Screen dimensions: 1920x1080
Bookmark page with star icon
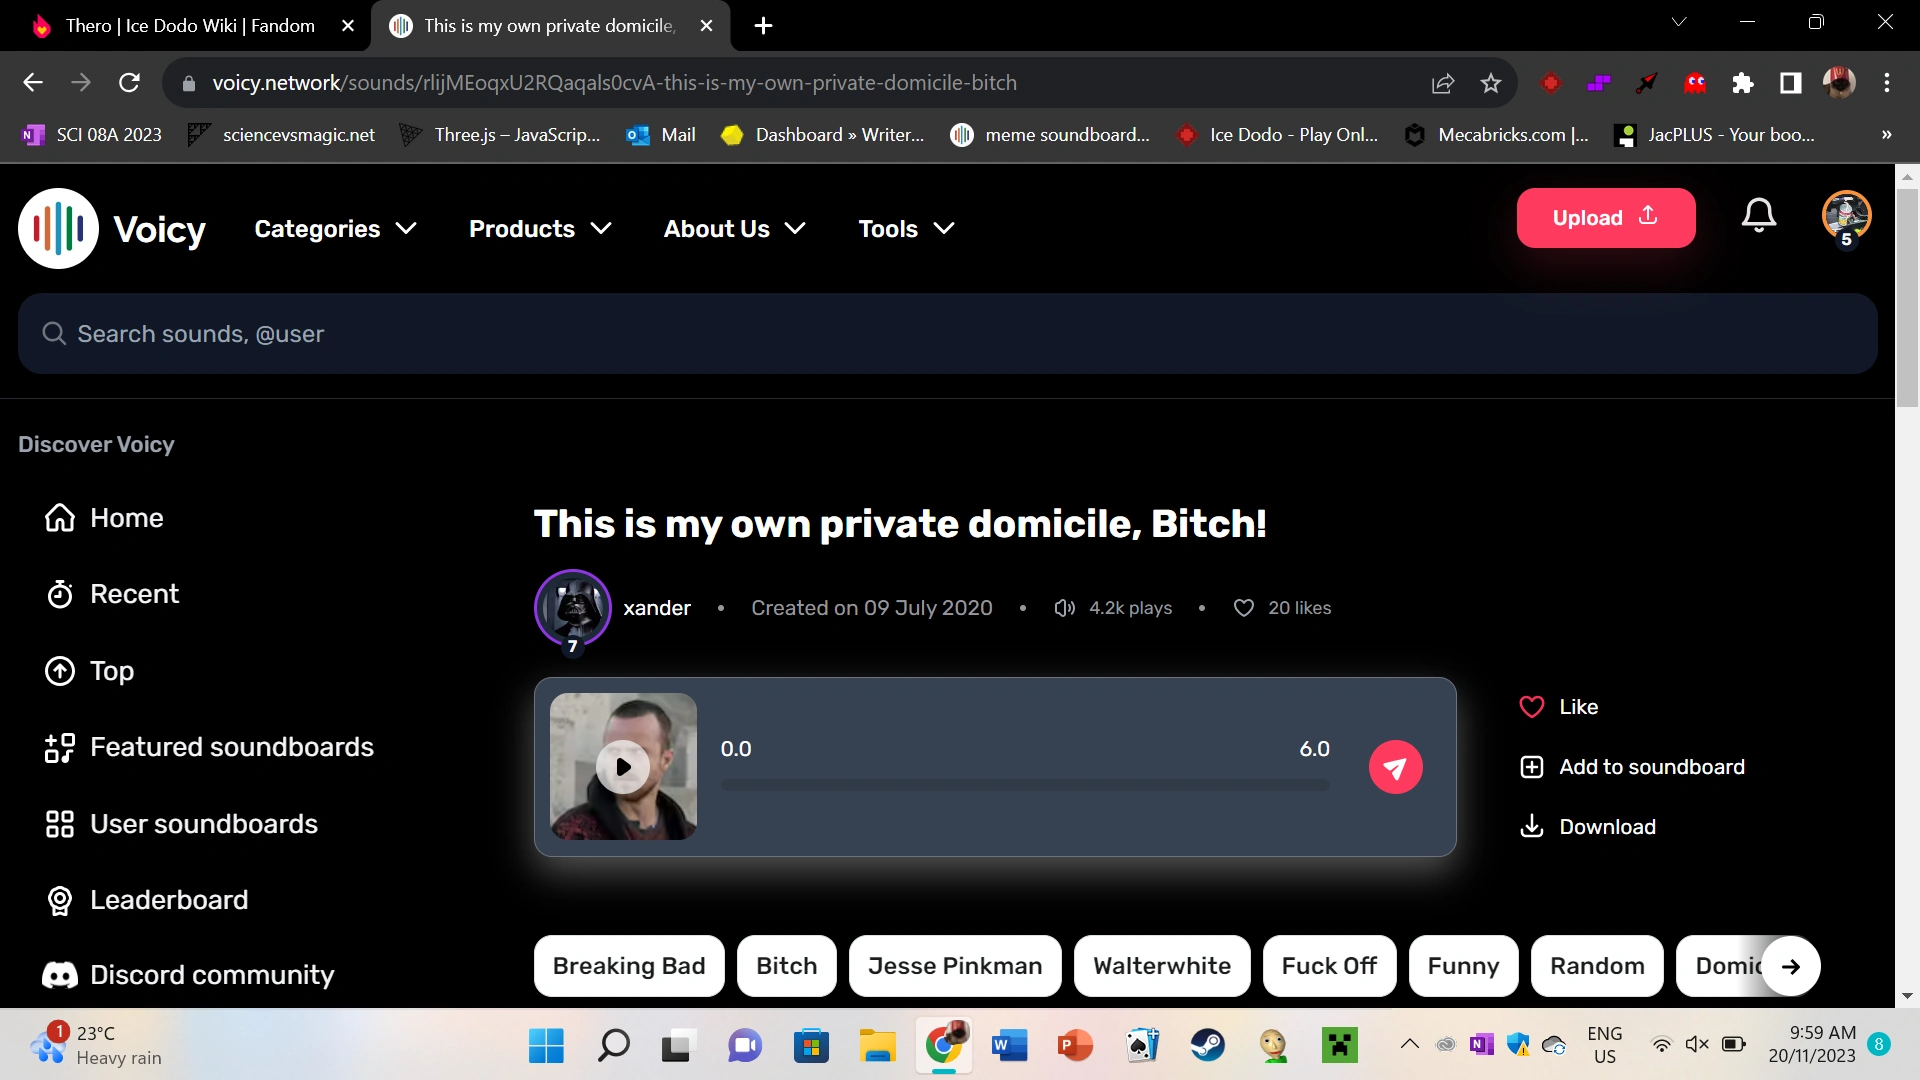[1490, 83]
